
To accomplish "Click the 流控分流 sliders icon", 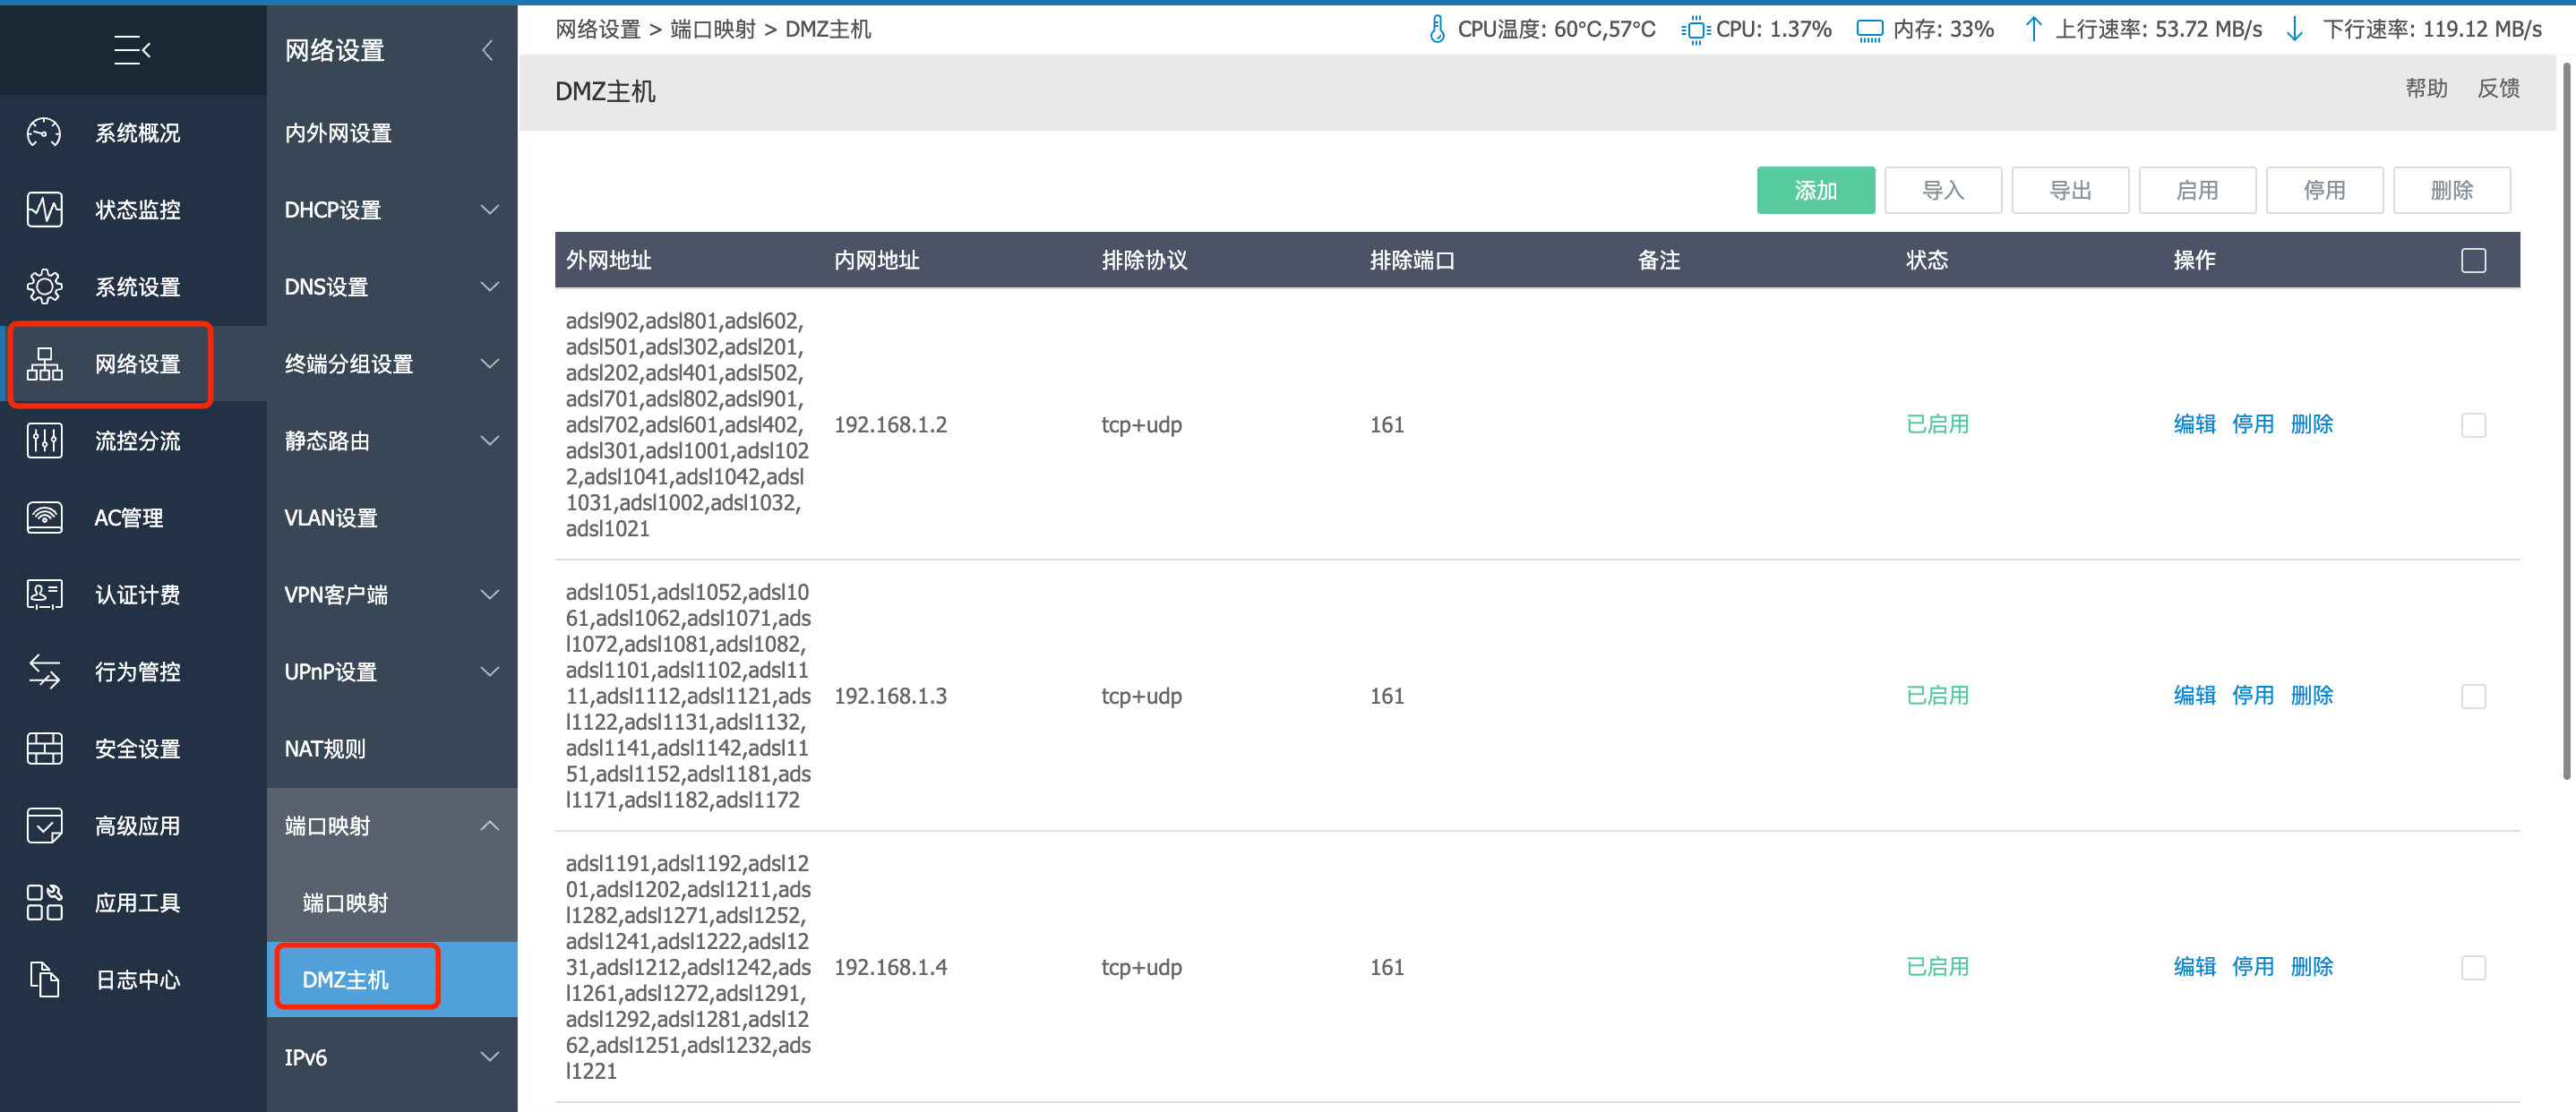I will [x=44, y=441].
